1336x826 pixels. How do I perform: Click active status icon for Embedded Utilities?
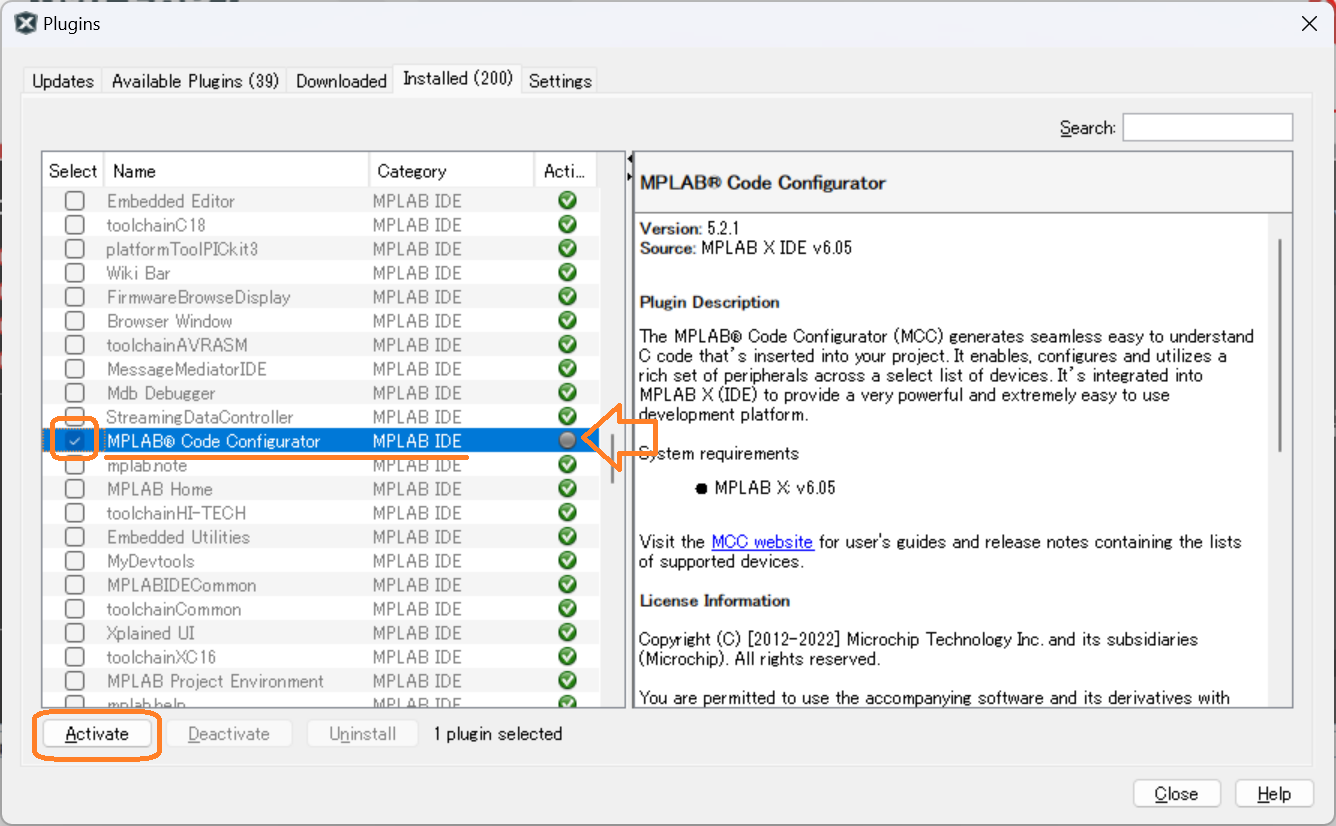pyautogui.click(x=567, y=537)
